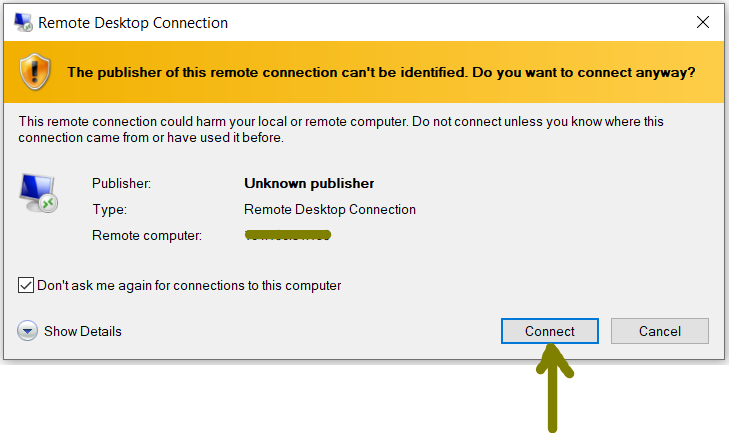This screenshot has height=433, width=729.
Task: Expand the Show Details chevron
Action: tap(27, 331)
